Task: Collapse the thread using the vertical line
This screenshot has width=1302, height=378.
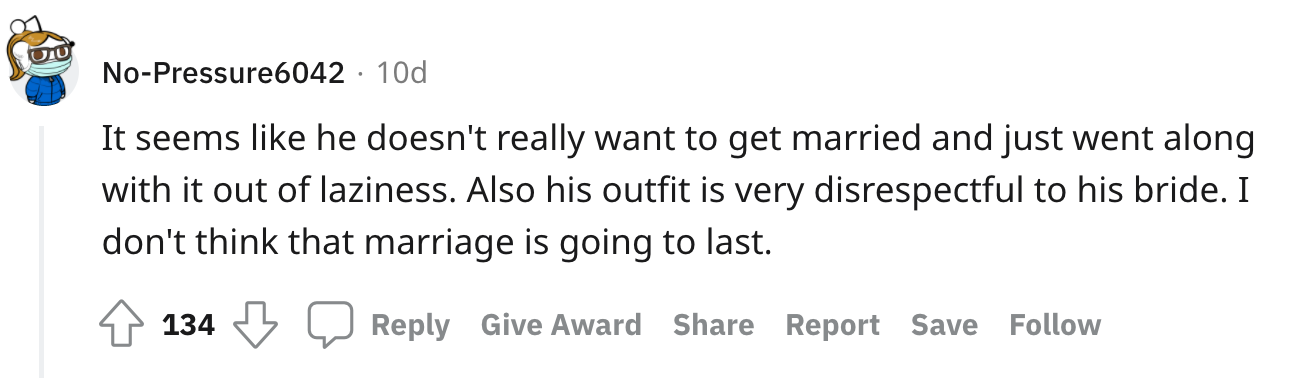Action: click(42, 251)
